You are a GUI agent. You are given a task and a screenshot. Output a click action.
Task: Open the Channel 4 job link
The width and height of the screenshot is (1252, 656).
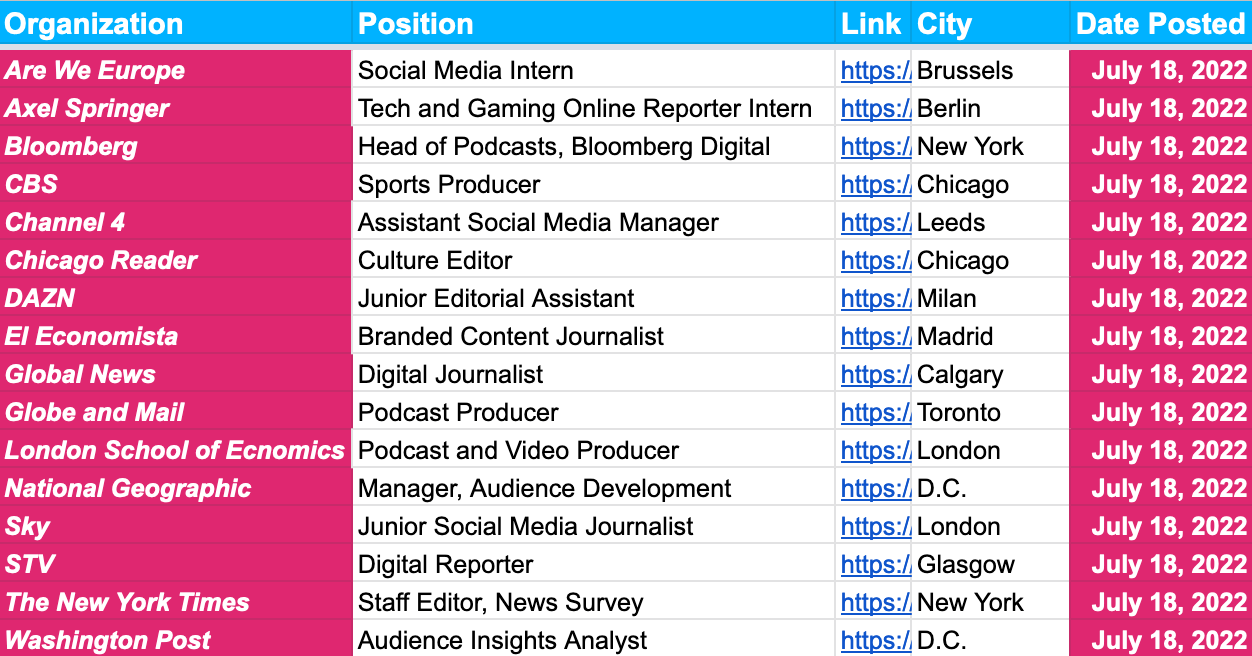[x=874, y=223]
